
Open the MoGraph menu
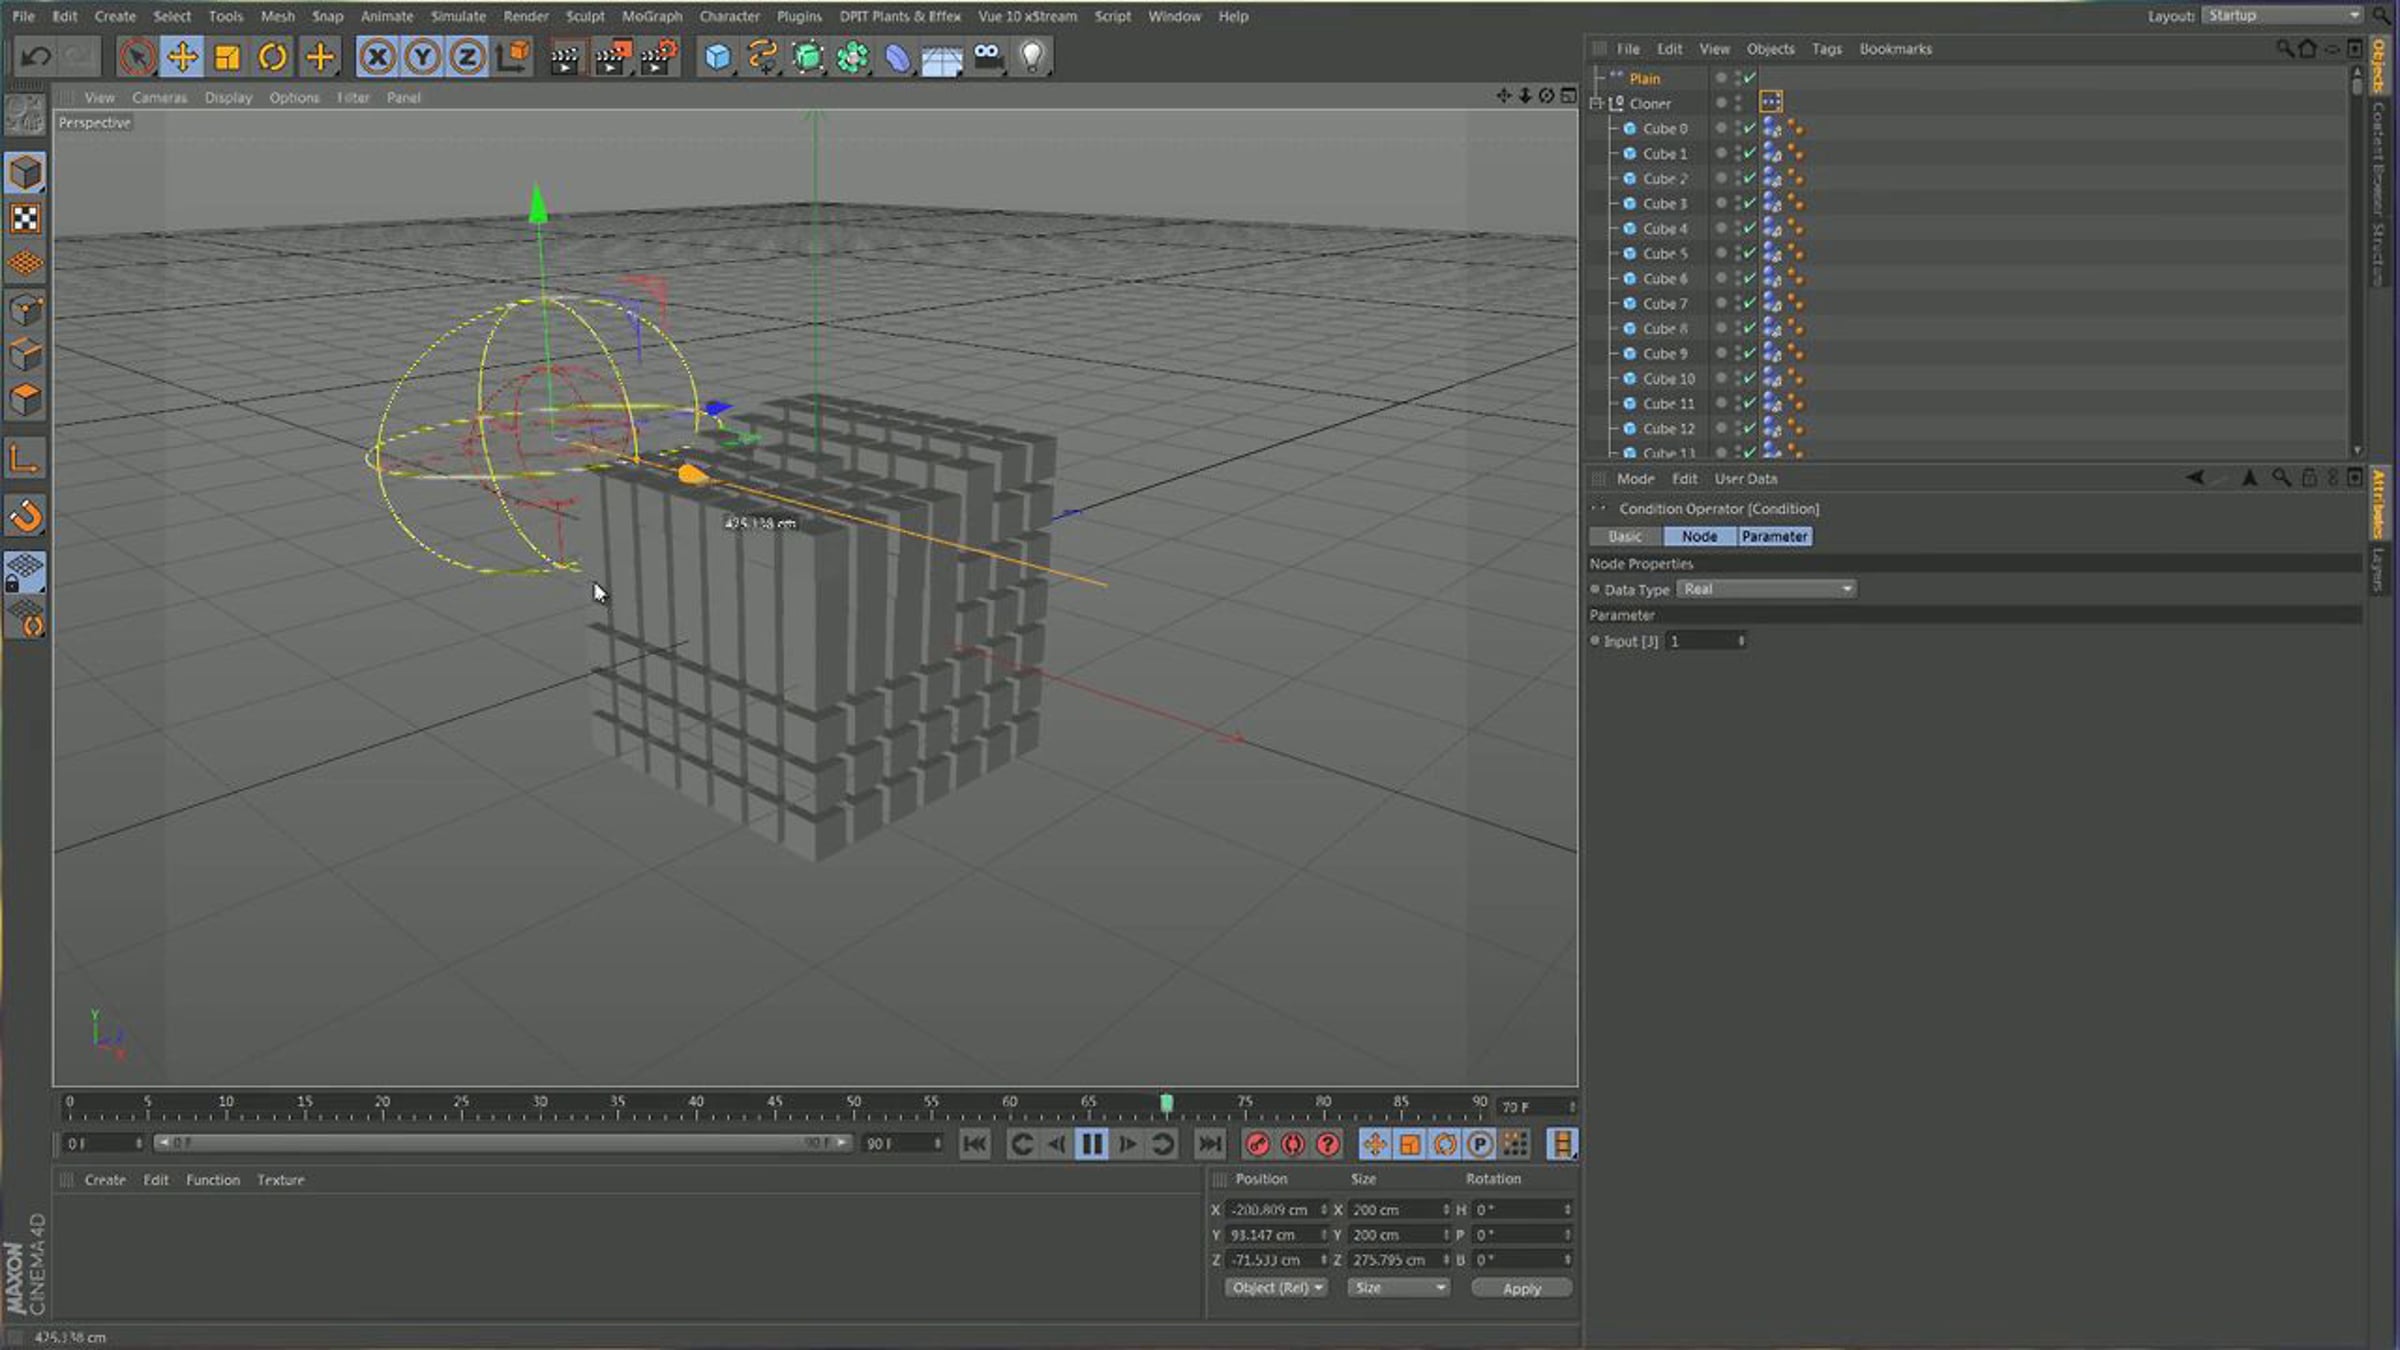pos(652,16)
